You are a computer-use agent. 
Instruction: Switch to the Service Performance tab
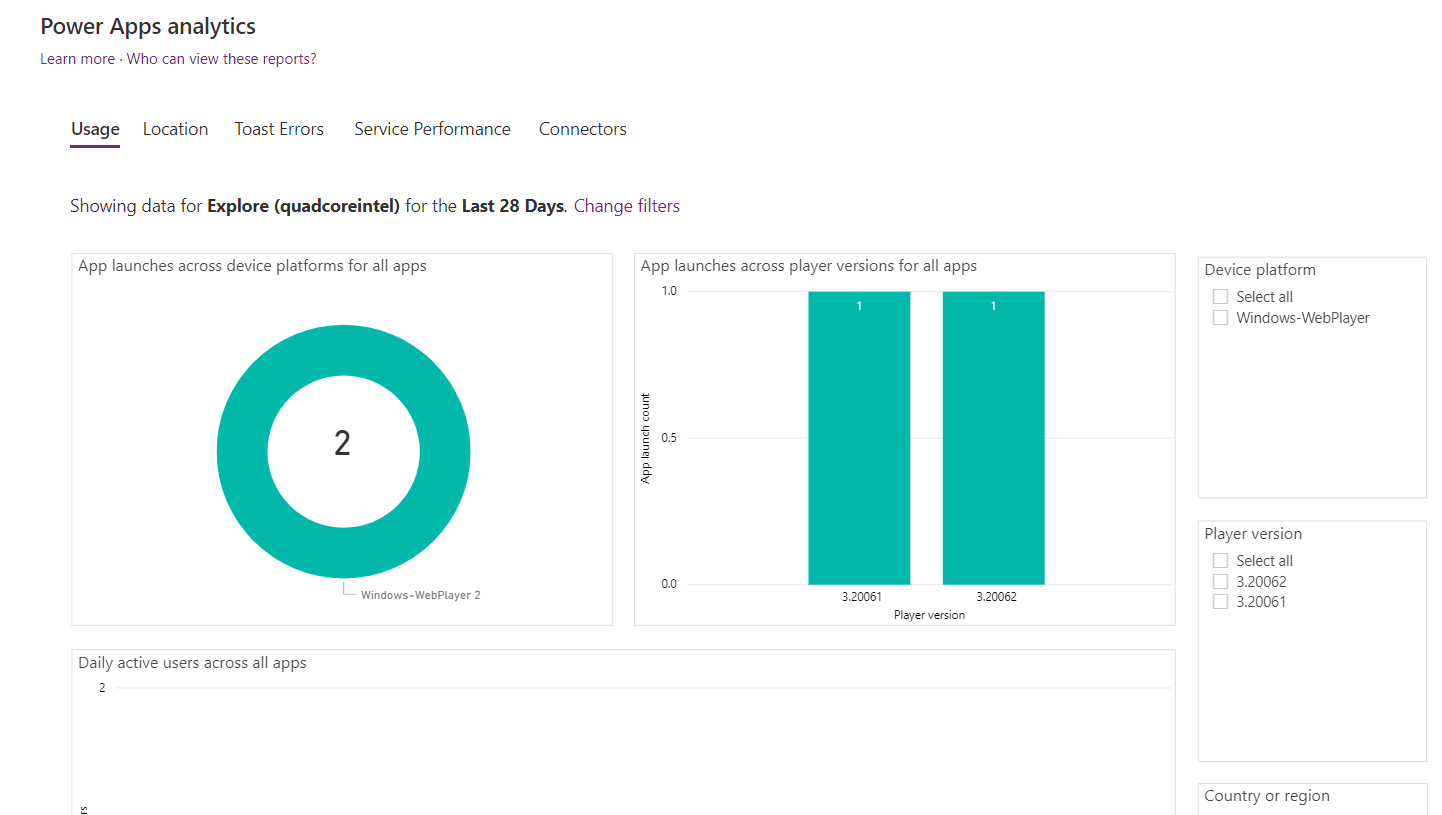(432, 128)
